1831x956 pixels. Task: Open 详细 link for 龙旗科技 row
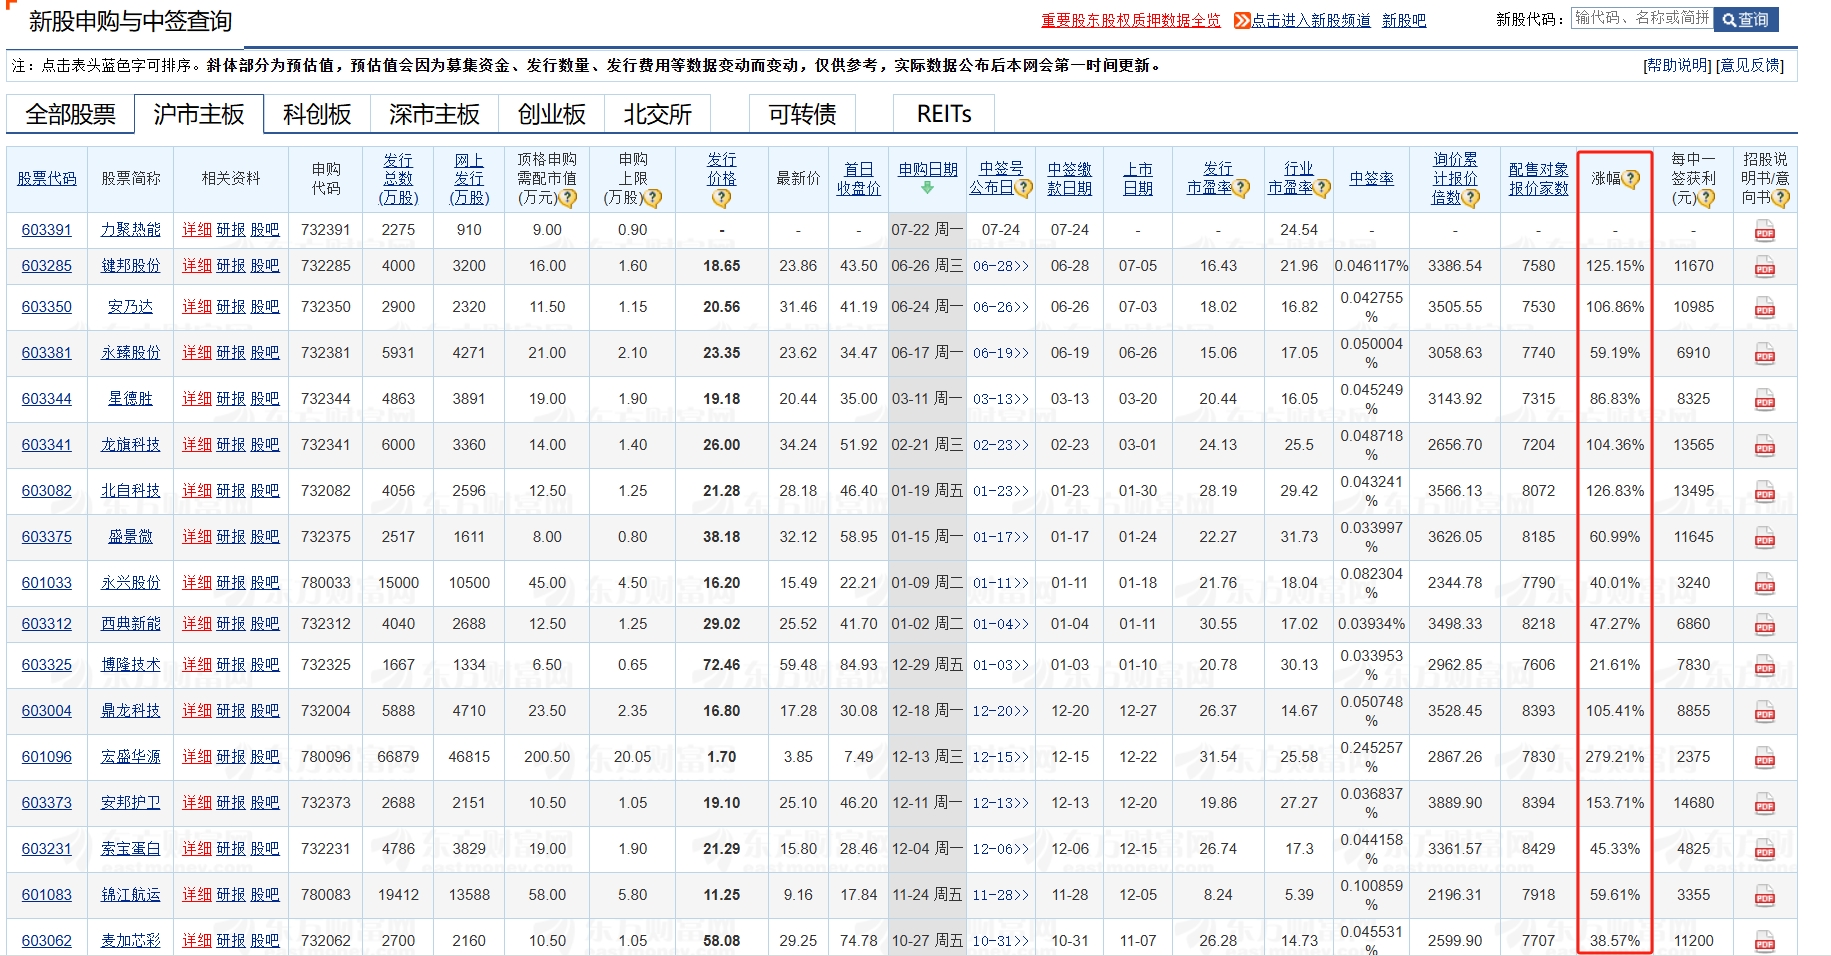click(196, 445)
